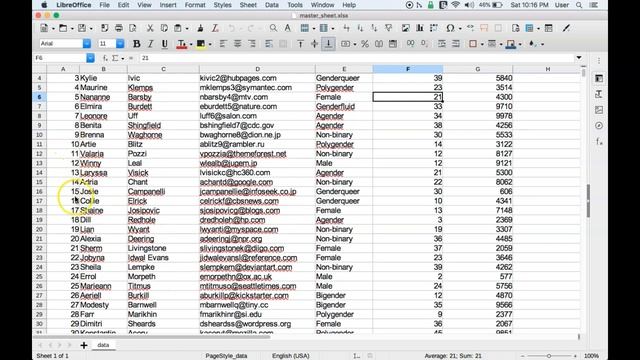Click the New document icon

pos(44,28)
